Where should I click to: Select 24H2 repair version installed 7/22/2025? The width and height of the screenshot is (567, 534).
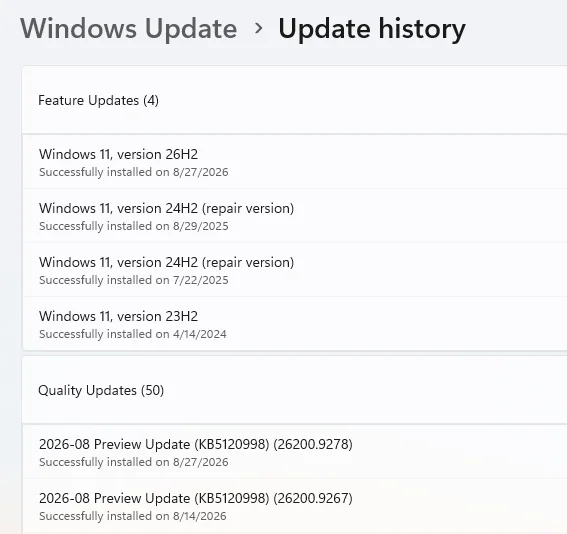295,270
